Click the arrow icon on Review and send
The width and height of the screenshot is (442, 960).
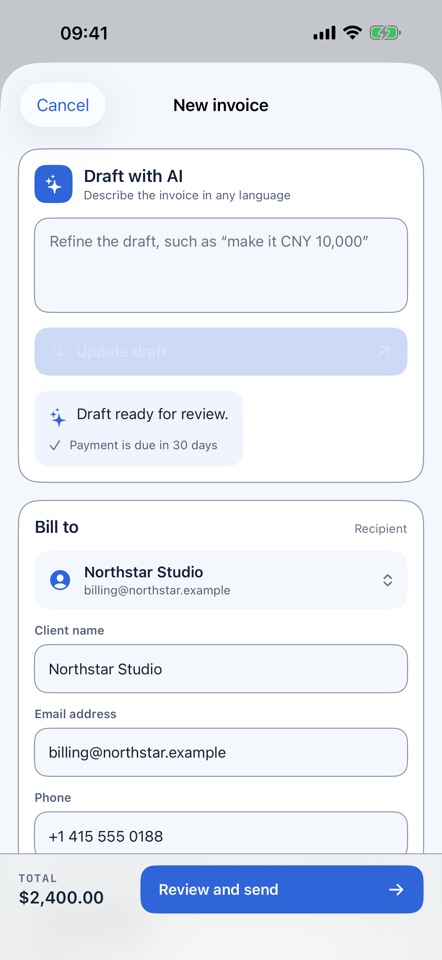396,890
